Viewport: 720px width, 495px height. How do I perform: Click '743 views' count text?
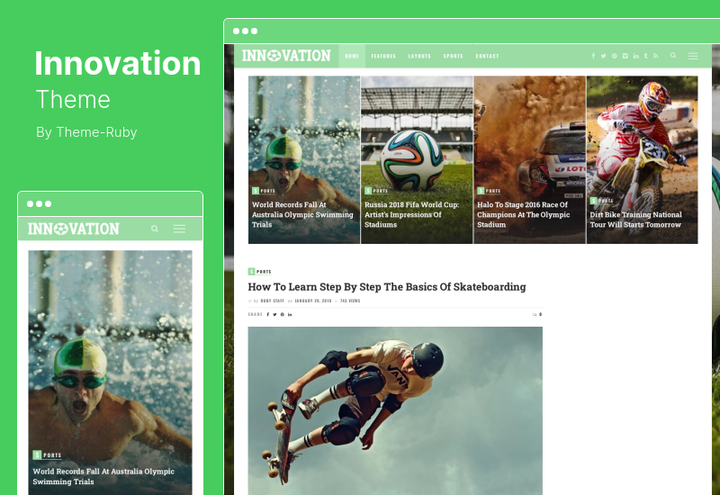point(350,301)
